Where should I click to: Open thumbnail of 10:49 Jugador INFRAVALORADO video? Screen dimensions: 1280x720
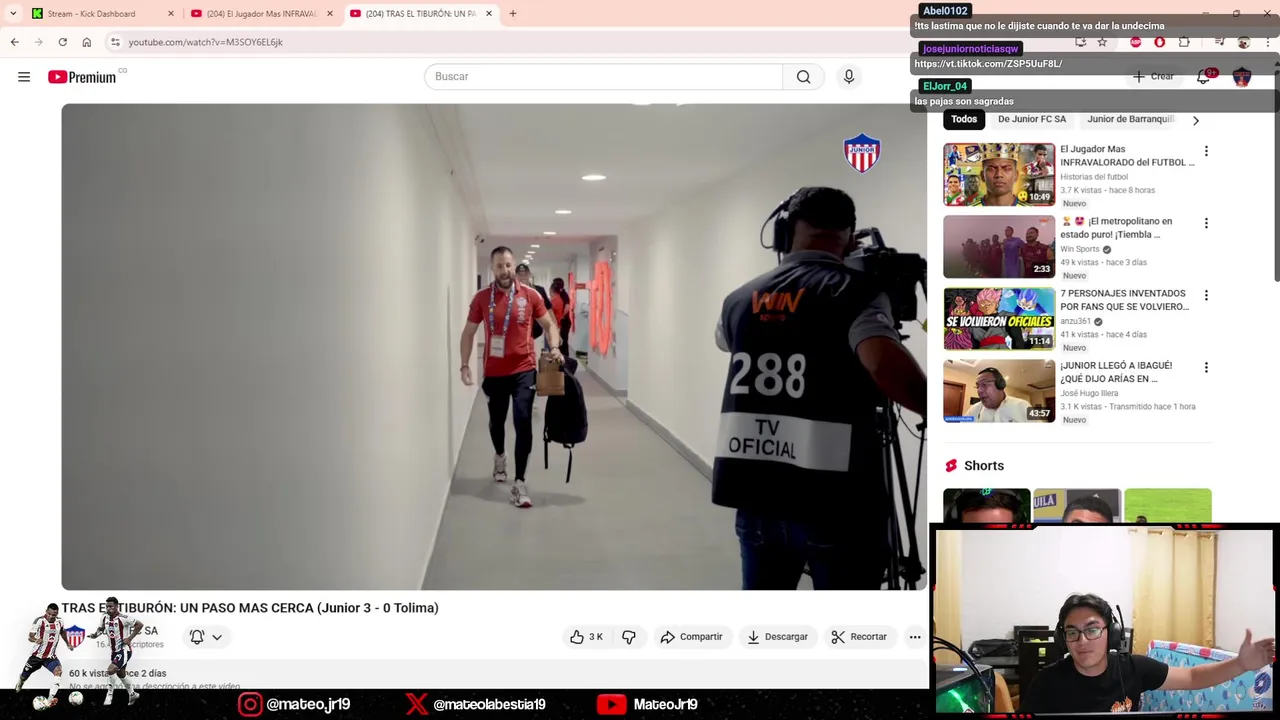[x=999, y=175]
